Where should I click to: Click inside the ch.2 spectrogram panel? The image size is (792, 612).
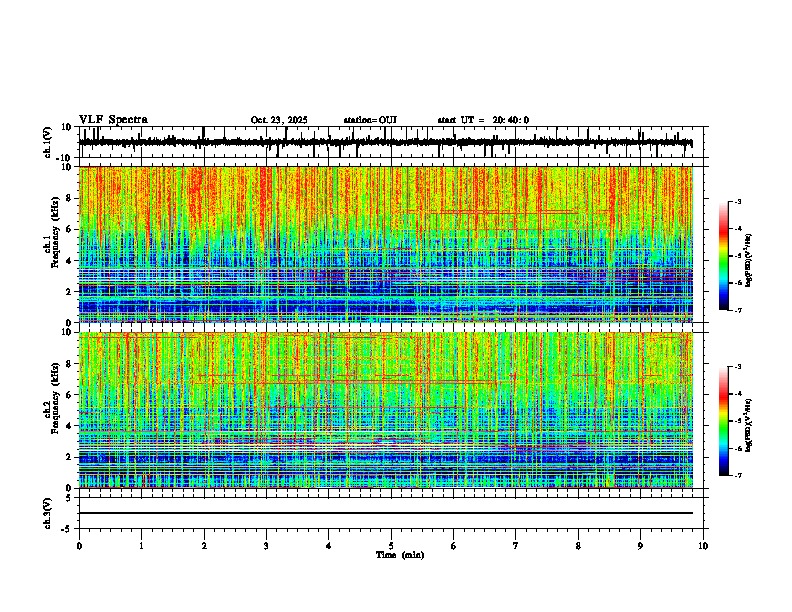click(x=386, y=410)
